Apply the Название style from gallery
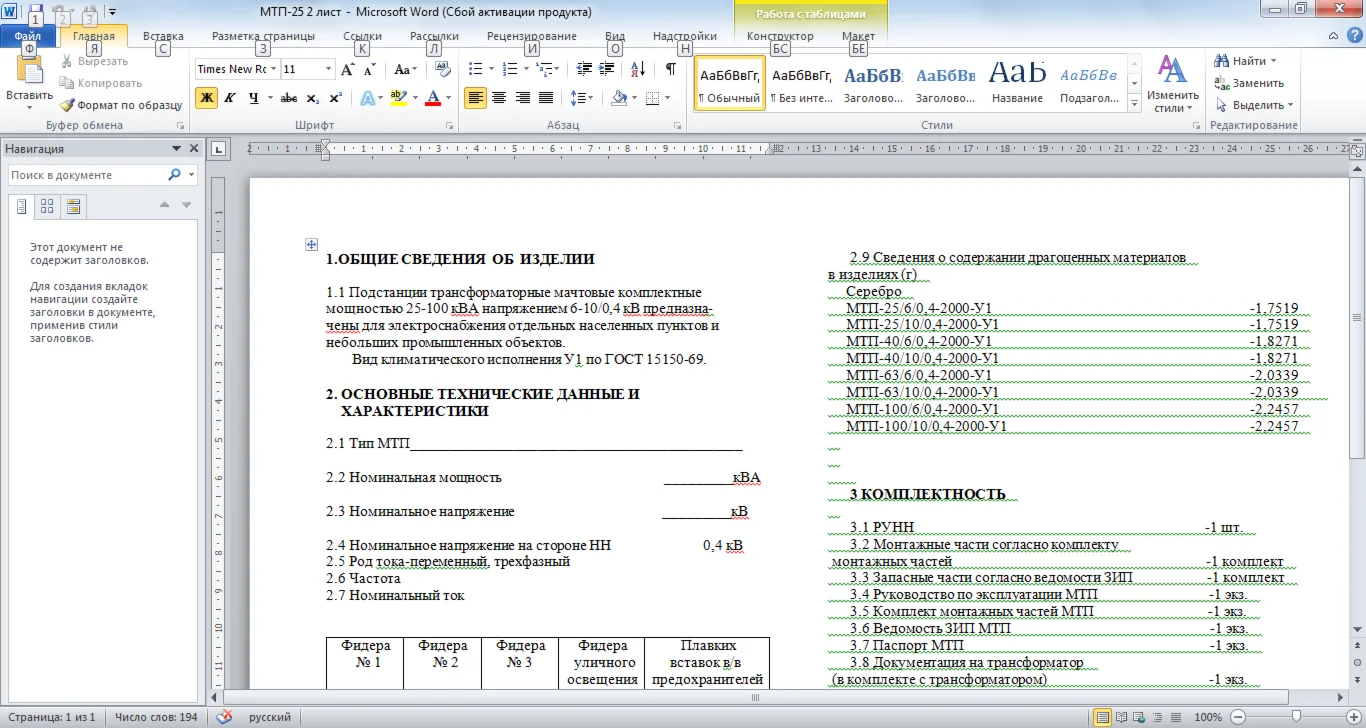The width and height of the screenshot is (1366, 728). tap(1018, 82)
